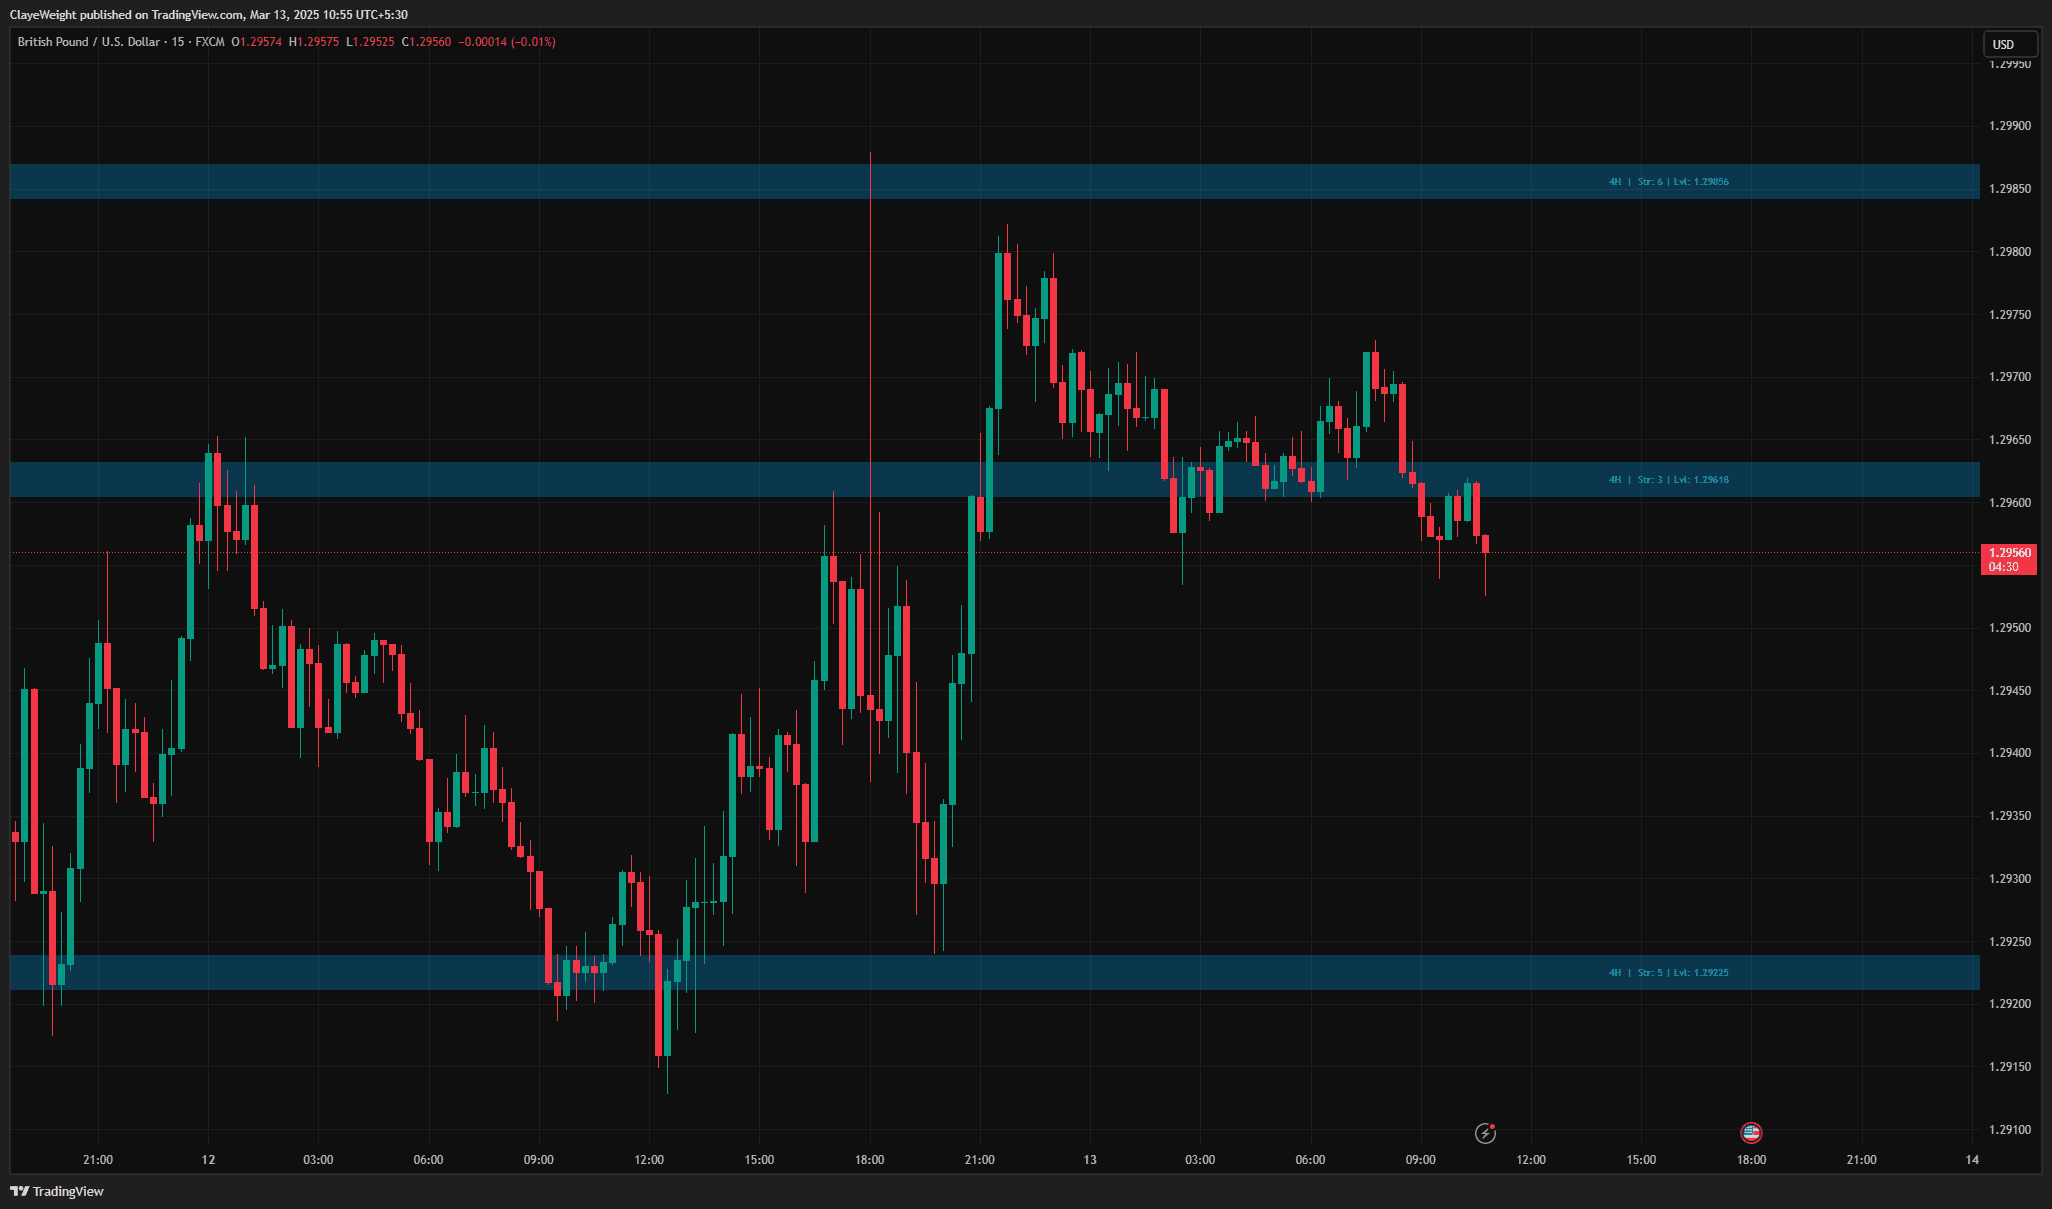
Task: Select the 4H Str: 5 demand zone label
Action: click(x=1668, y=972)
